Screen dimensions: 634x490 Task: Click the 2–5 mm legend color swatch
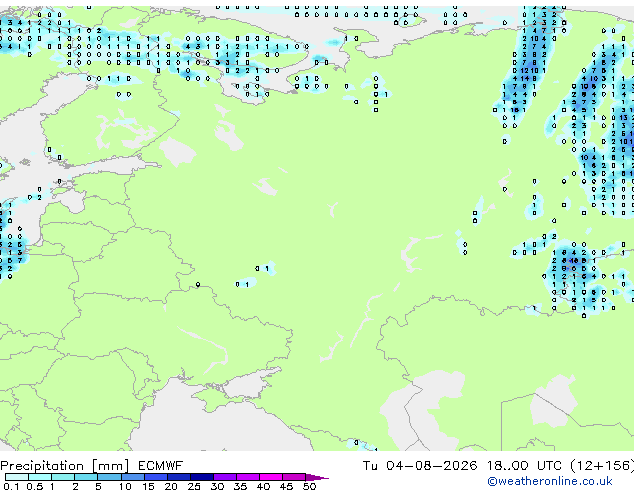pos(86,477)
